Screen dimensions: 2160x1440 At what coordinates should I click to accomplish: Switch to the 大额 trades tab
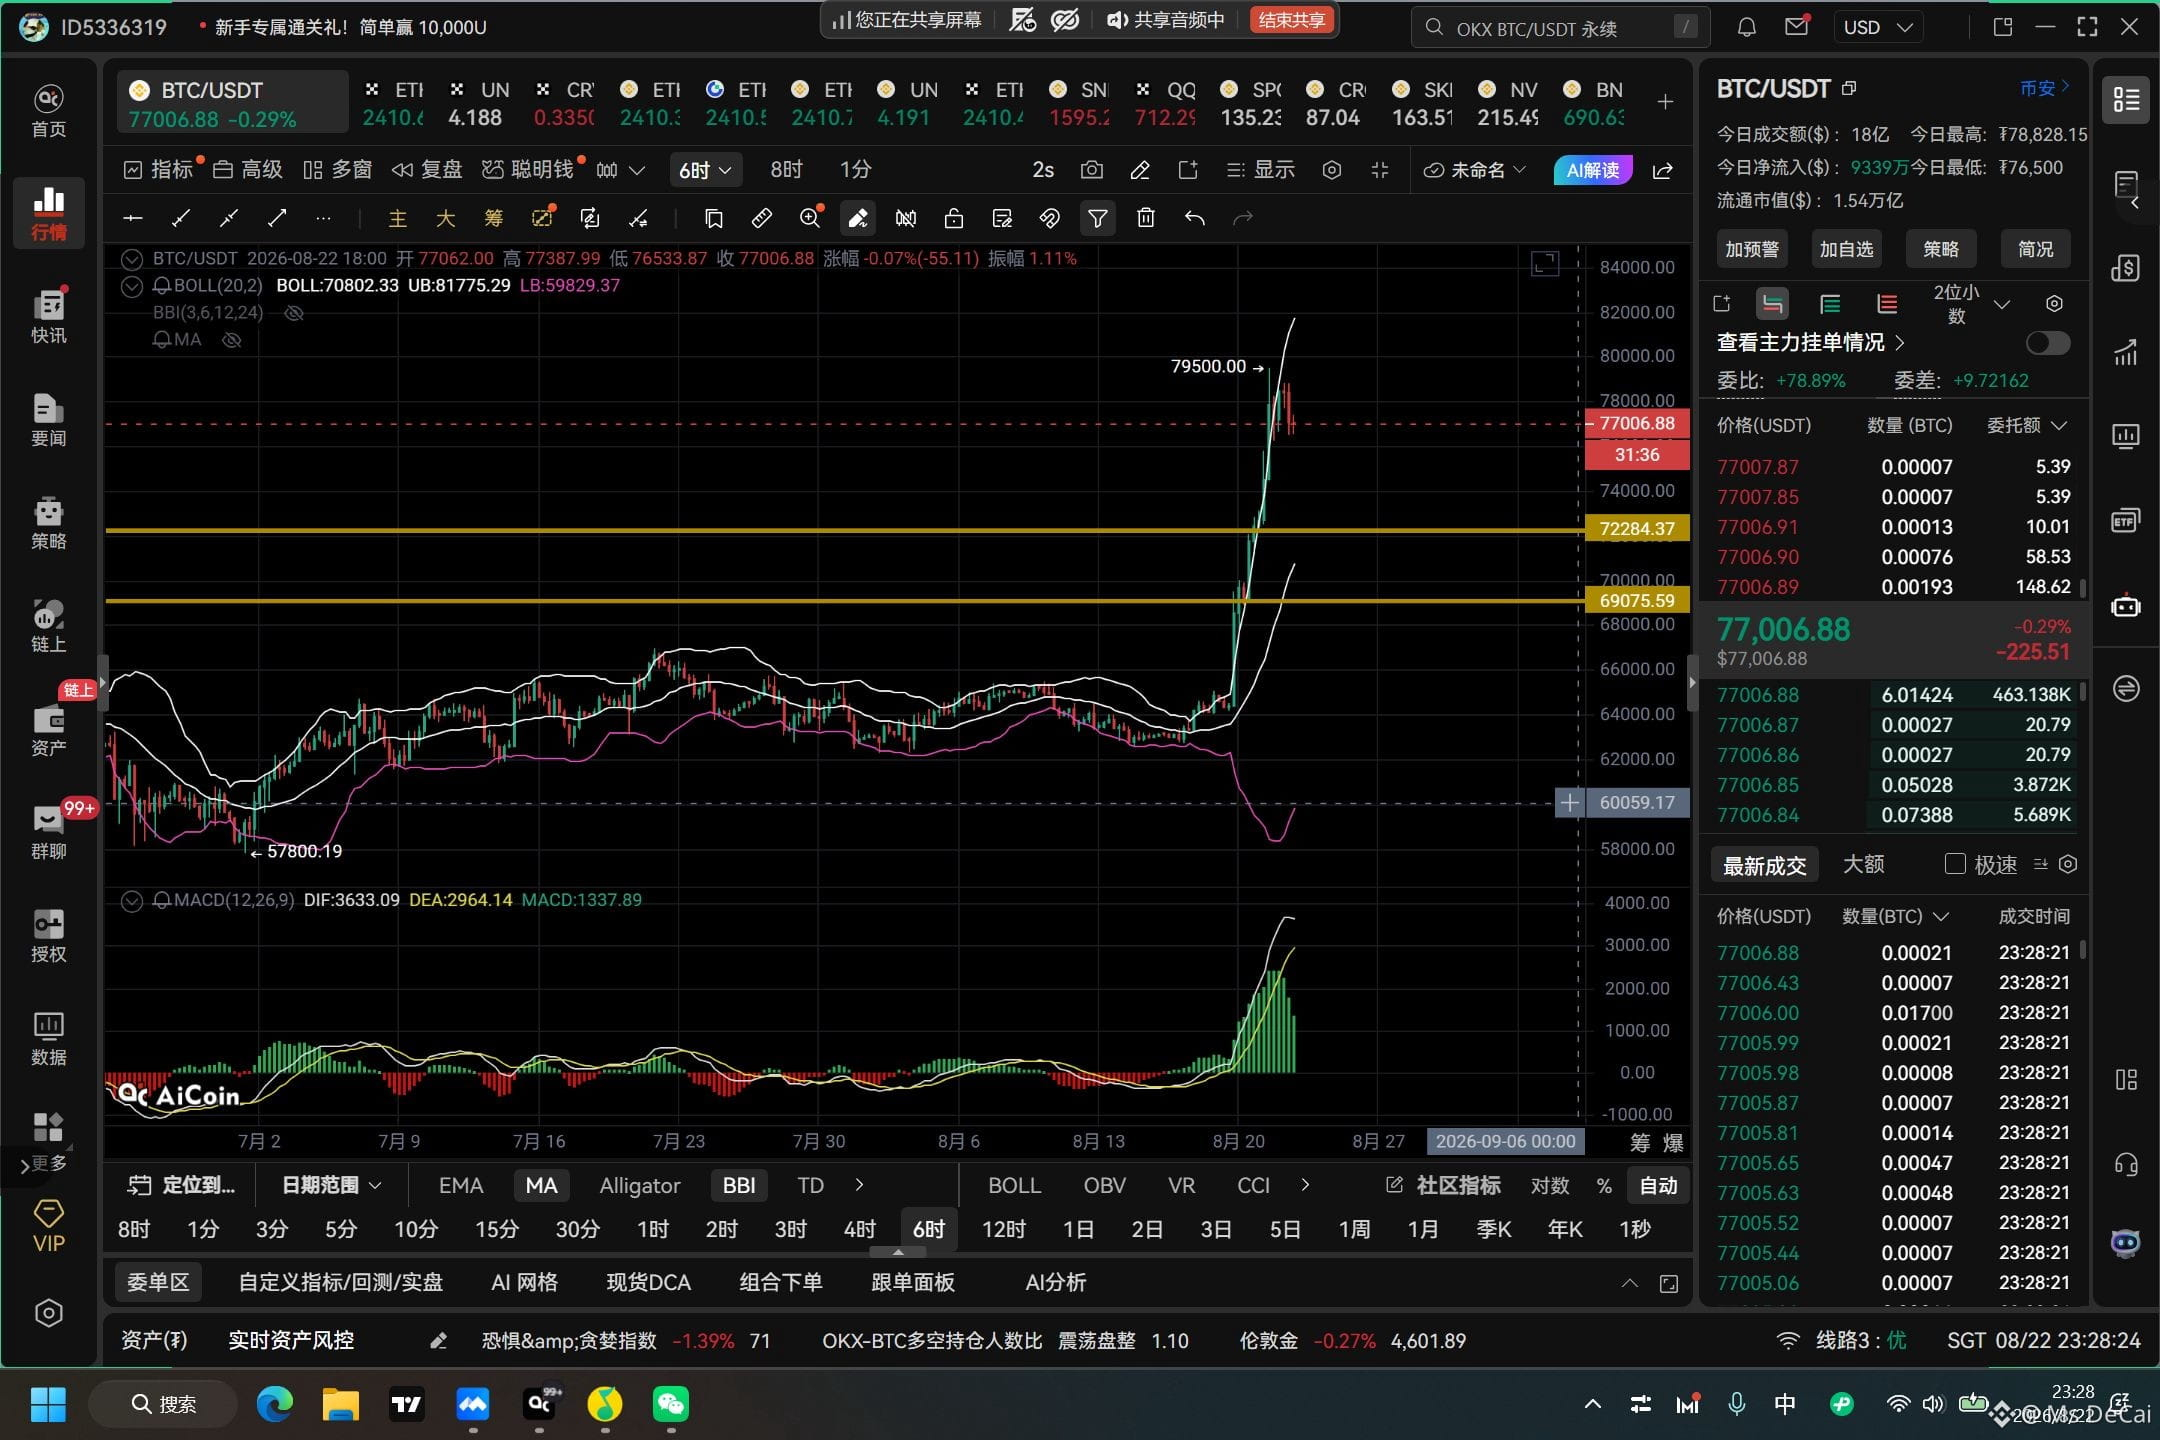coord(1863,865)
